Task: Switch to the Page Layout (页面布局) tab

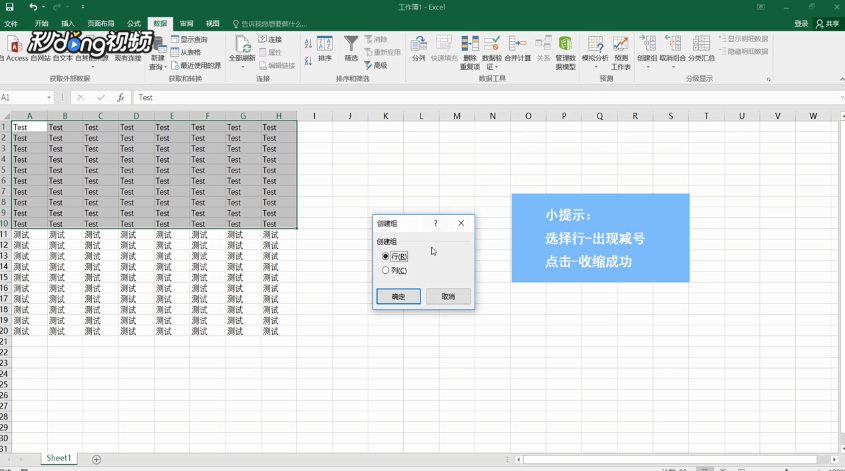Action: tap(101, 24)
